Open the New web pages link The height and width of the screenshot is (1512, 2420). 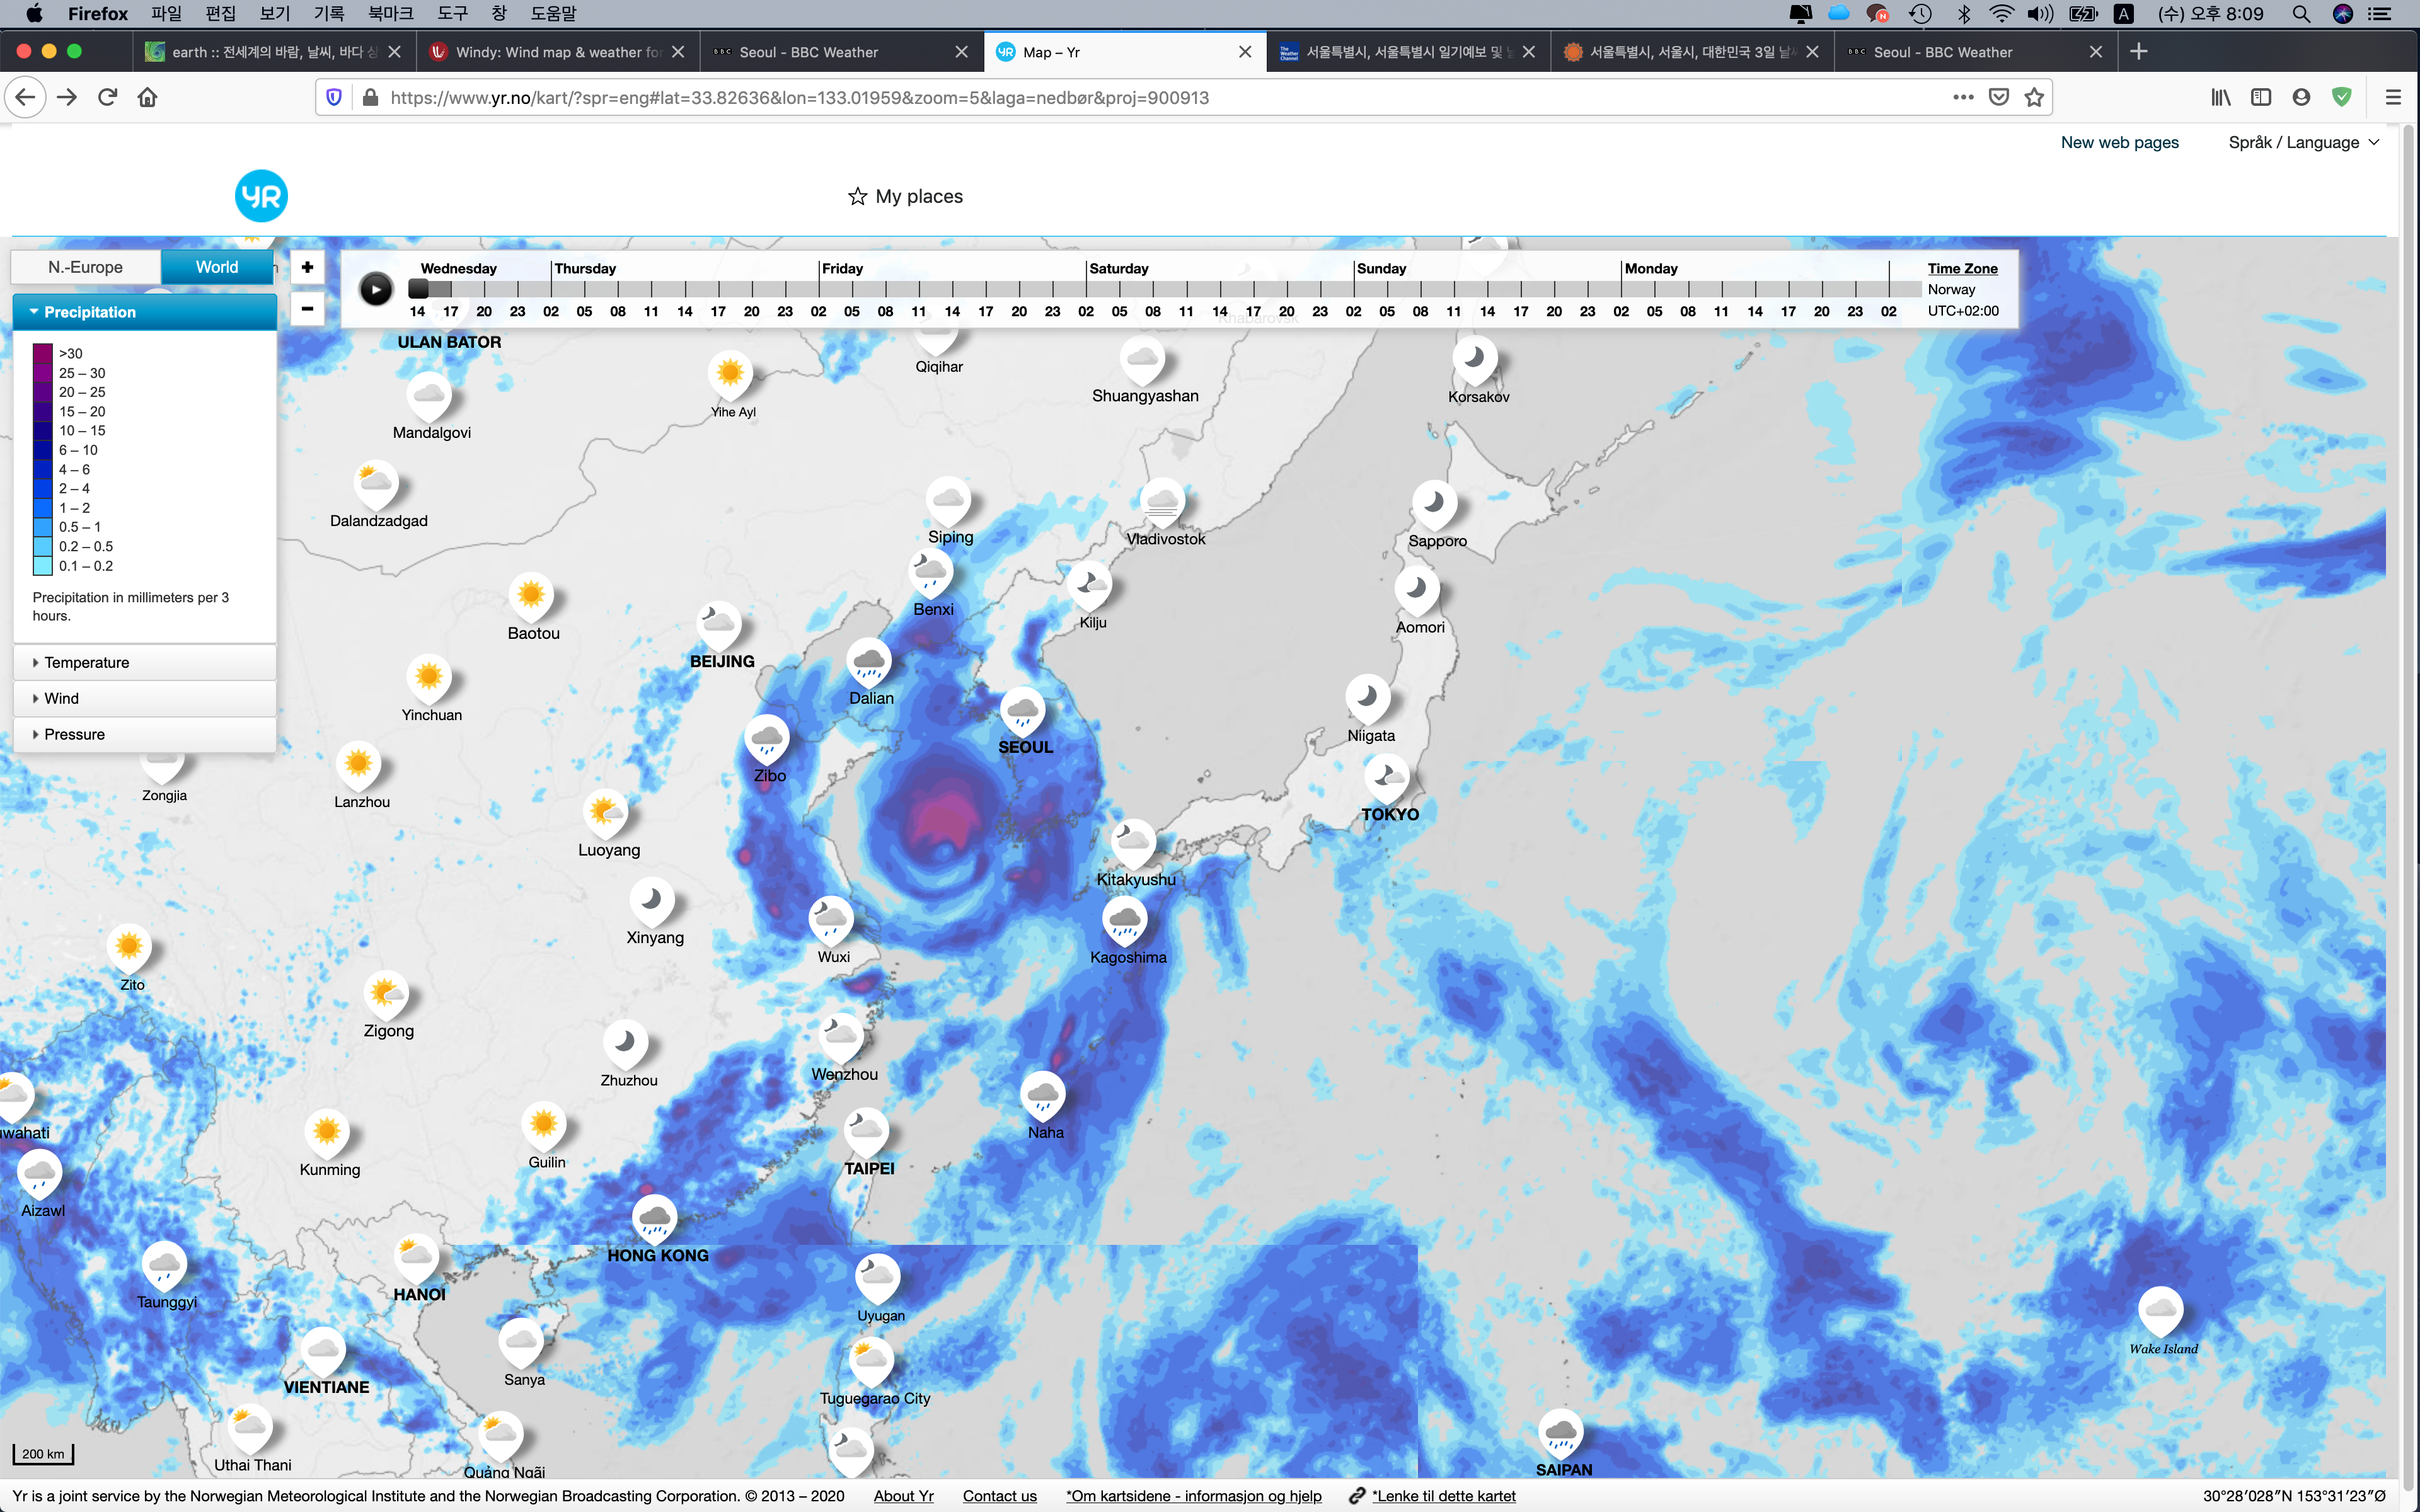click(2119, 142)
